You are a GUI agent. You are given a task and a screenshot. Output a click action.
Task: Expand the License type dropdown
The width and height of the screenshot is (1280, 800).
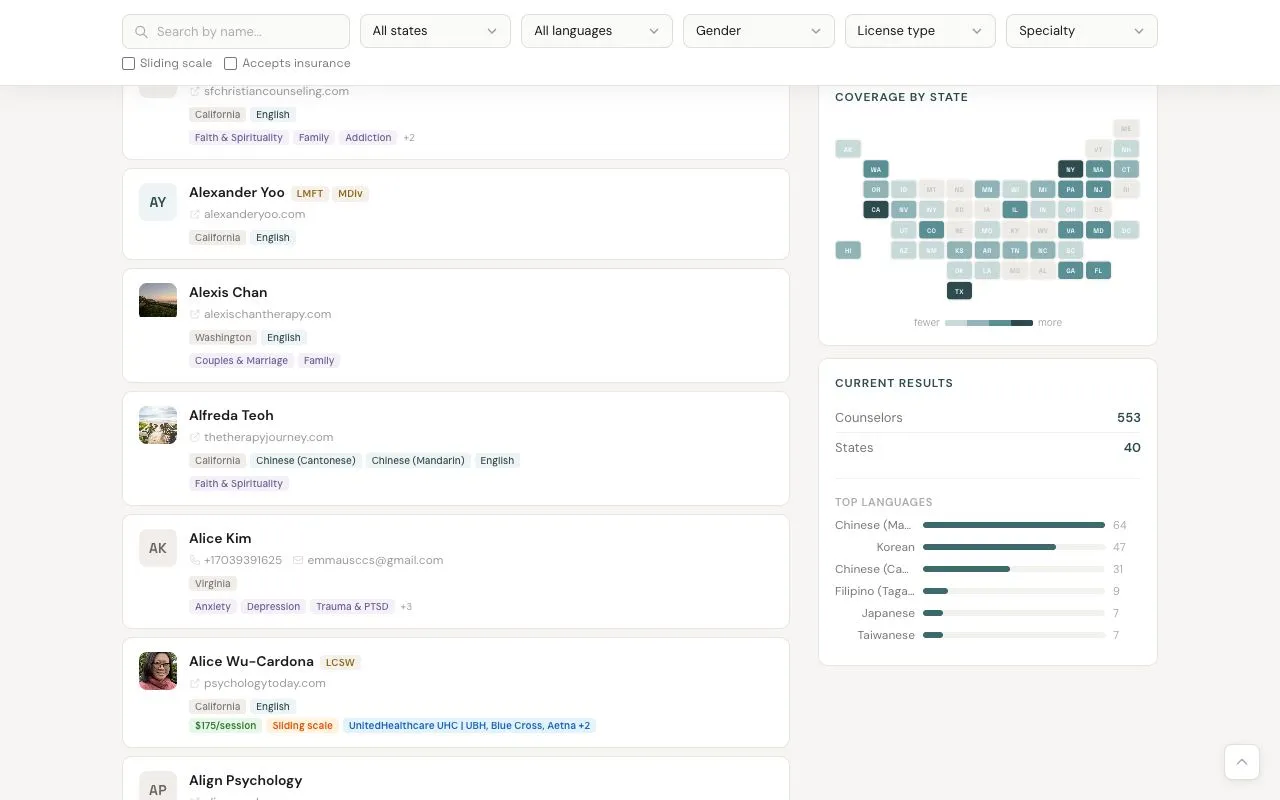pyautogui.click(x=919, y=31)
